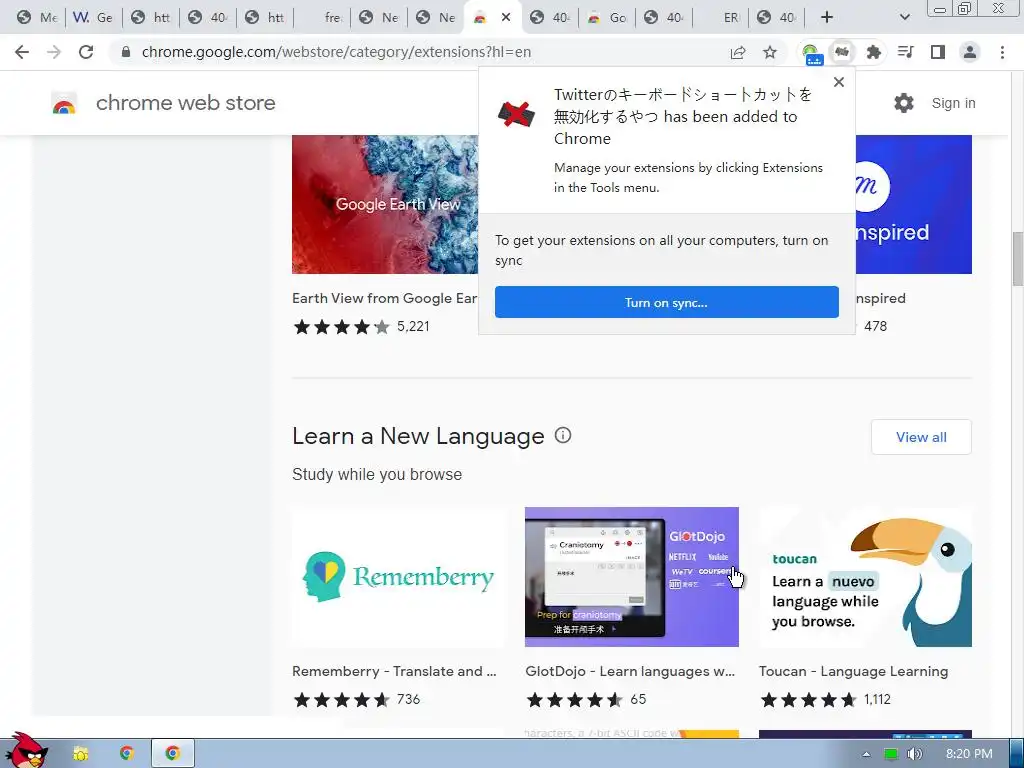Click the Twitter shortcut disabler extension icon

pos(842,52)
